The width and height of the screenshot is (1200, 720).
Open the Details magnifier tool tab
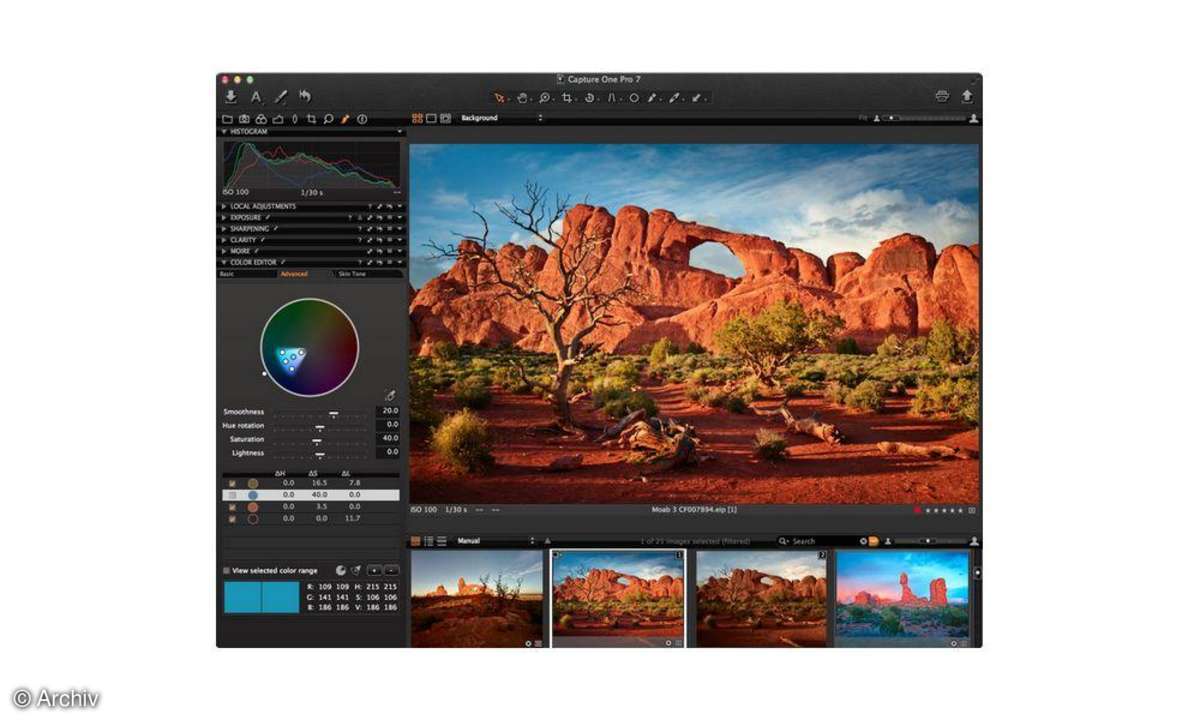(x=328, y=119)
